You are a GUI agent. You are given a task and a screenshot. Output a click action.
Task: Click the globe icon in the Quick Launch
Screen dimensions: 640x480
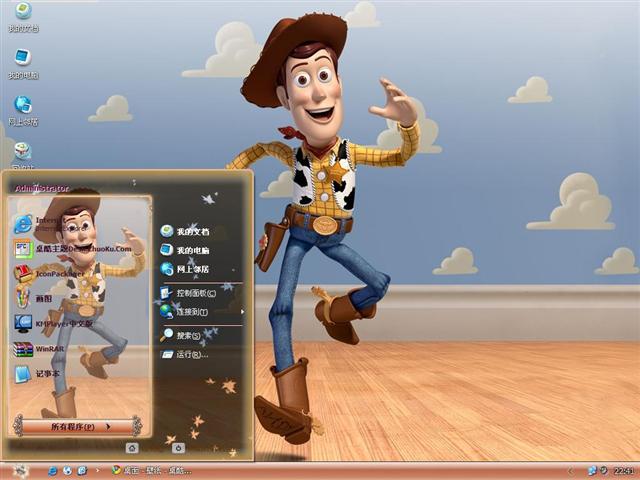[x=67, y=471]
